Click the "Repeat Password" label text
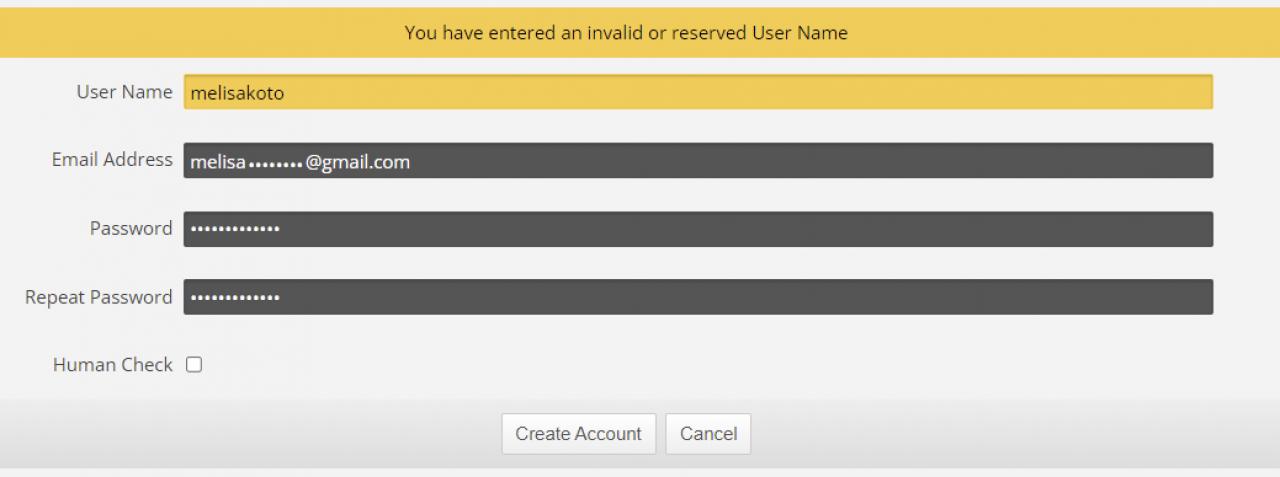Screen dimensions: 1280x477 [x=99, y=298]
